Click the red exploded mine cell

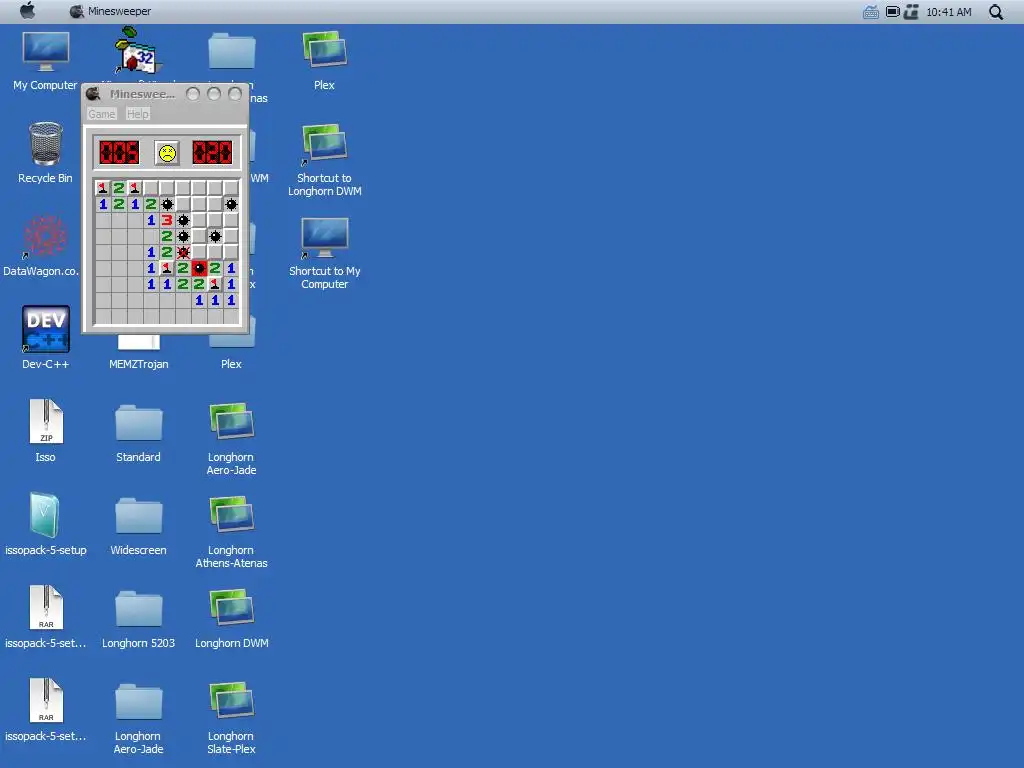[x=199, y=268]
